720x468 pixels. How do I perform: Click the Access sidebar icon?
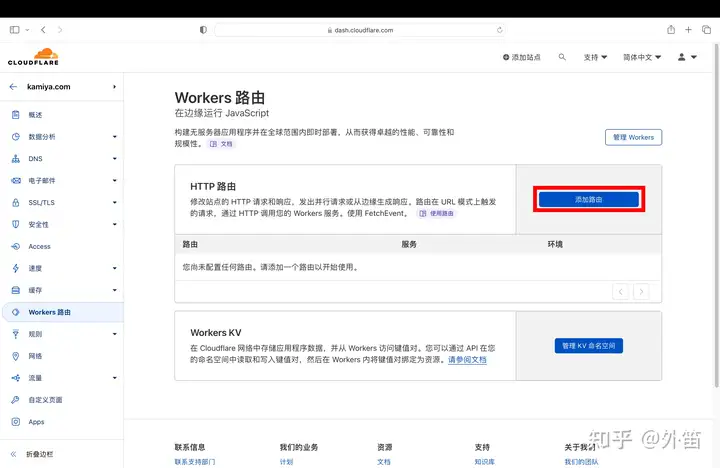[x=16, y=246]
